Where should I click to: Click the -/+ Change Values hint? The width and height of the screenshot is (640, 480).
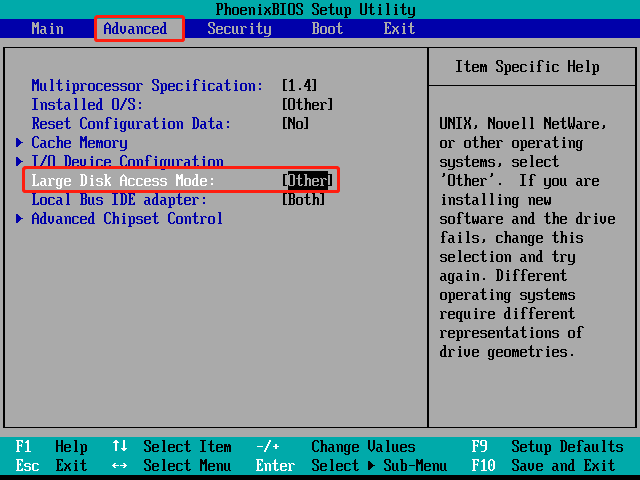tap(336, 447)
